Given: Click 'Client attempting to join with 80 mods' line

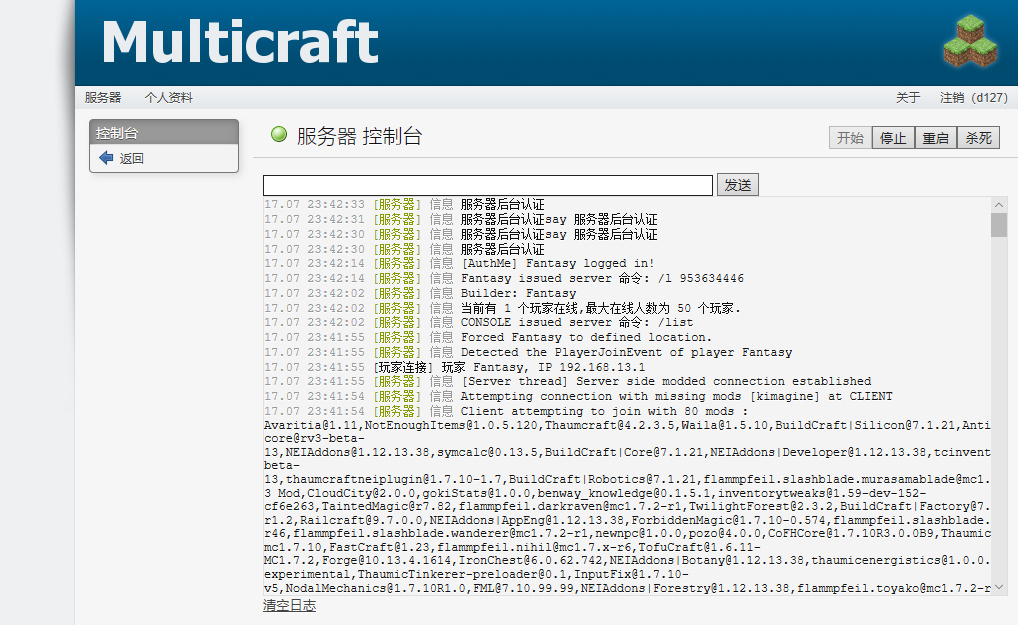Looking at the screenshot, I should coord(506,411).
